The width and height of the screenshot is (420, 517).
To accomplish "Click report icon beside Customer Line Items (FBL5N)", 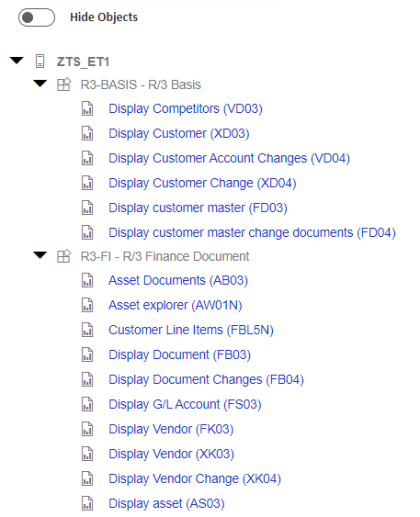I will click(x=87, y=330).
